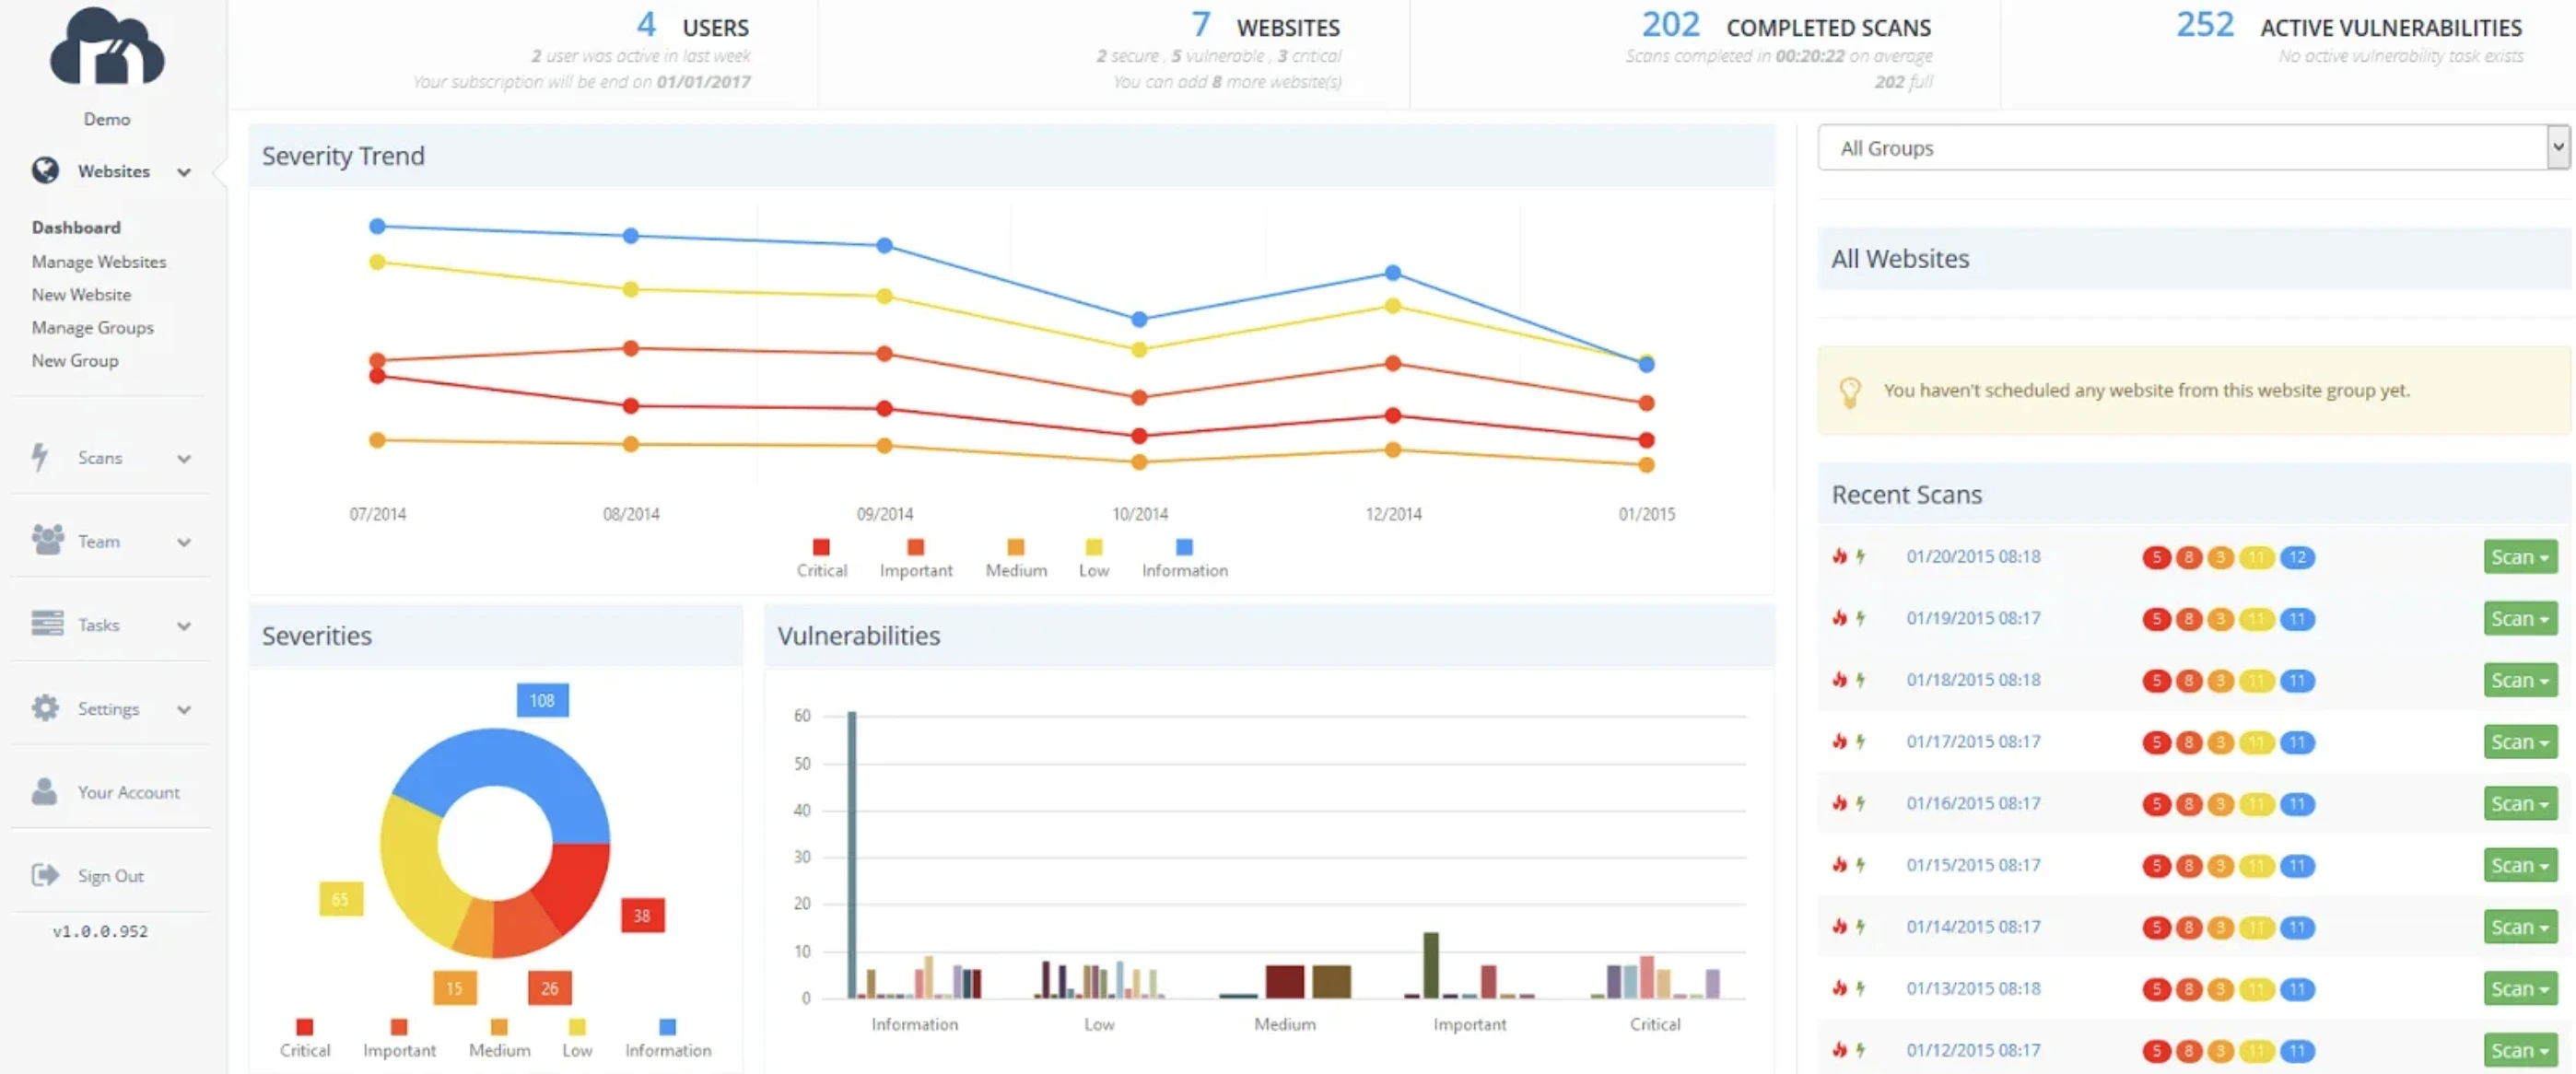Open the Scan dropdown for the 01/18/2015 scan
This screenshot has height=1074, width=2576.
tap(2519, 680)
